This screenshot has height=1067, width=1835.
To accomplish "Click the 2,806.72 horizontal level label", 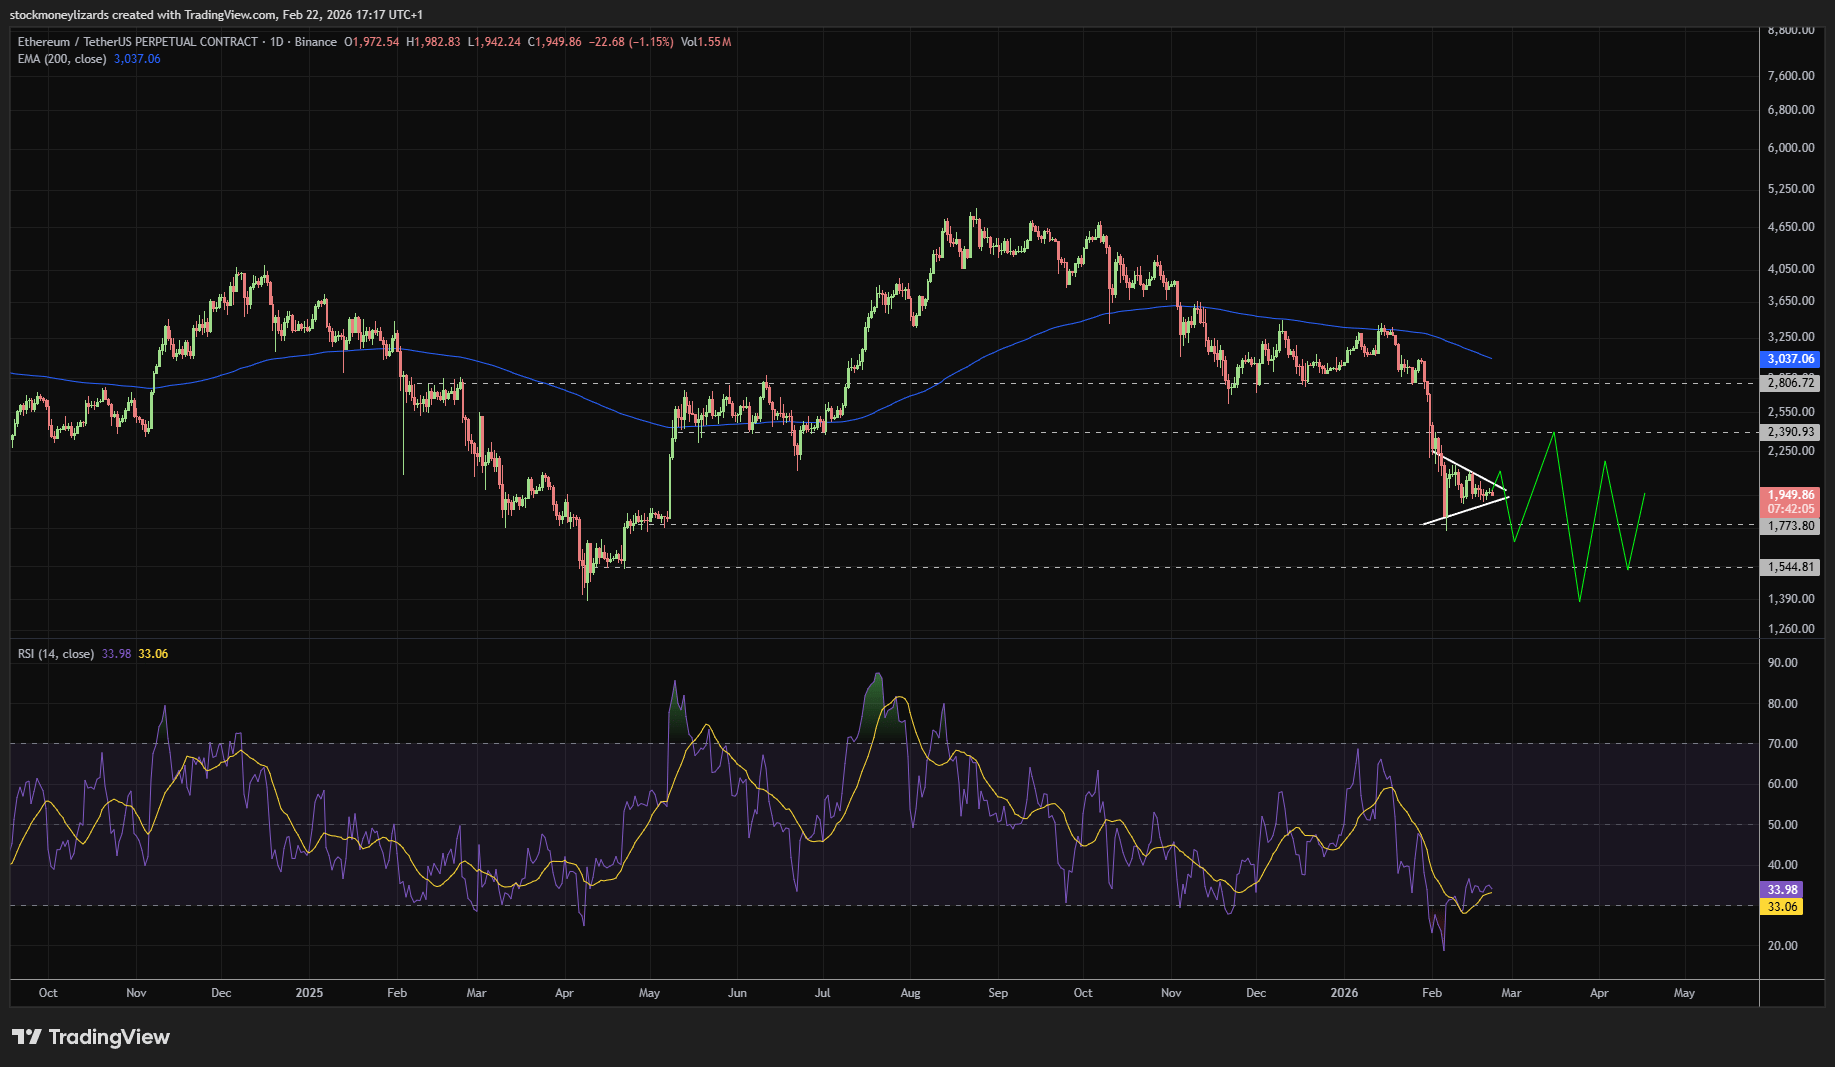I will (1790, 383).
